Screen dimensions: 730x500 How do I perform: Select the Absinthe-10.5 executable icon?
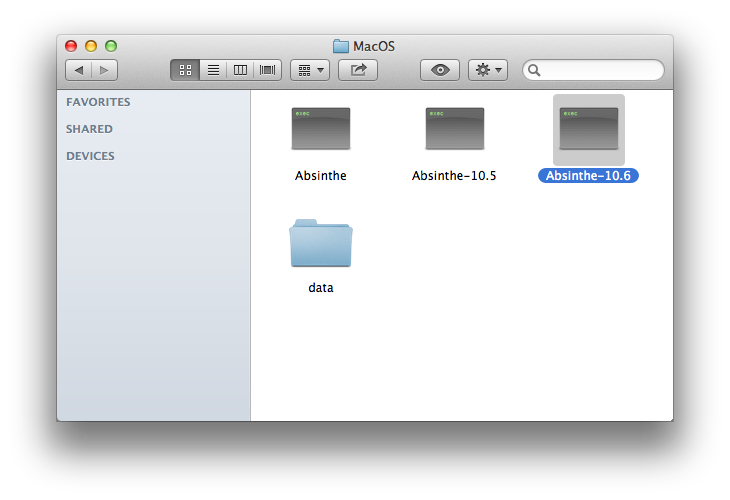tap(455, 129)
